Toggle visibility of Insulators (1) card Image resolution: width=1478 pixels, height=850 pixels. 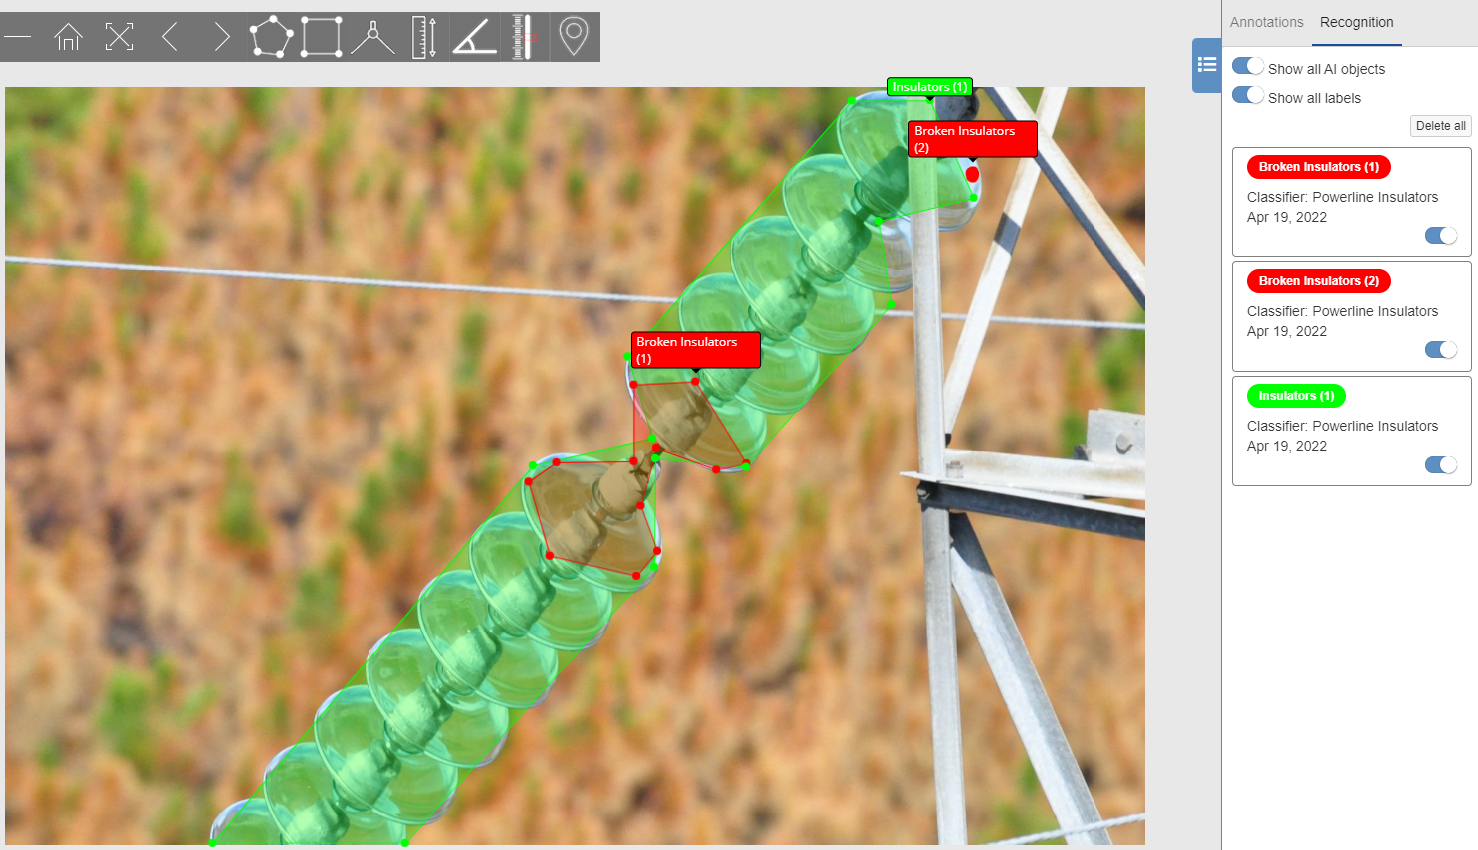point(1441,465)
